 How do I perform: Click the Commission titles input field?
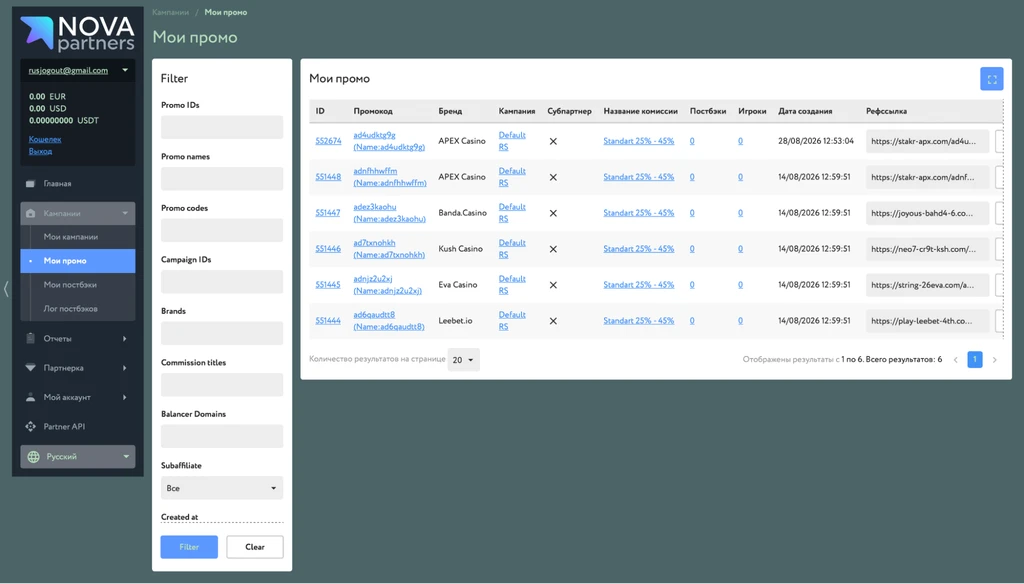pyautogui.click(x=222, y=385)
